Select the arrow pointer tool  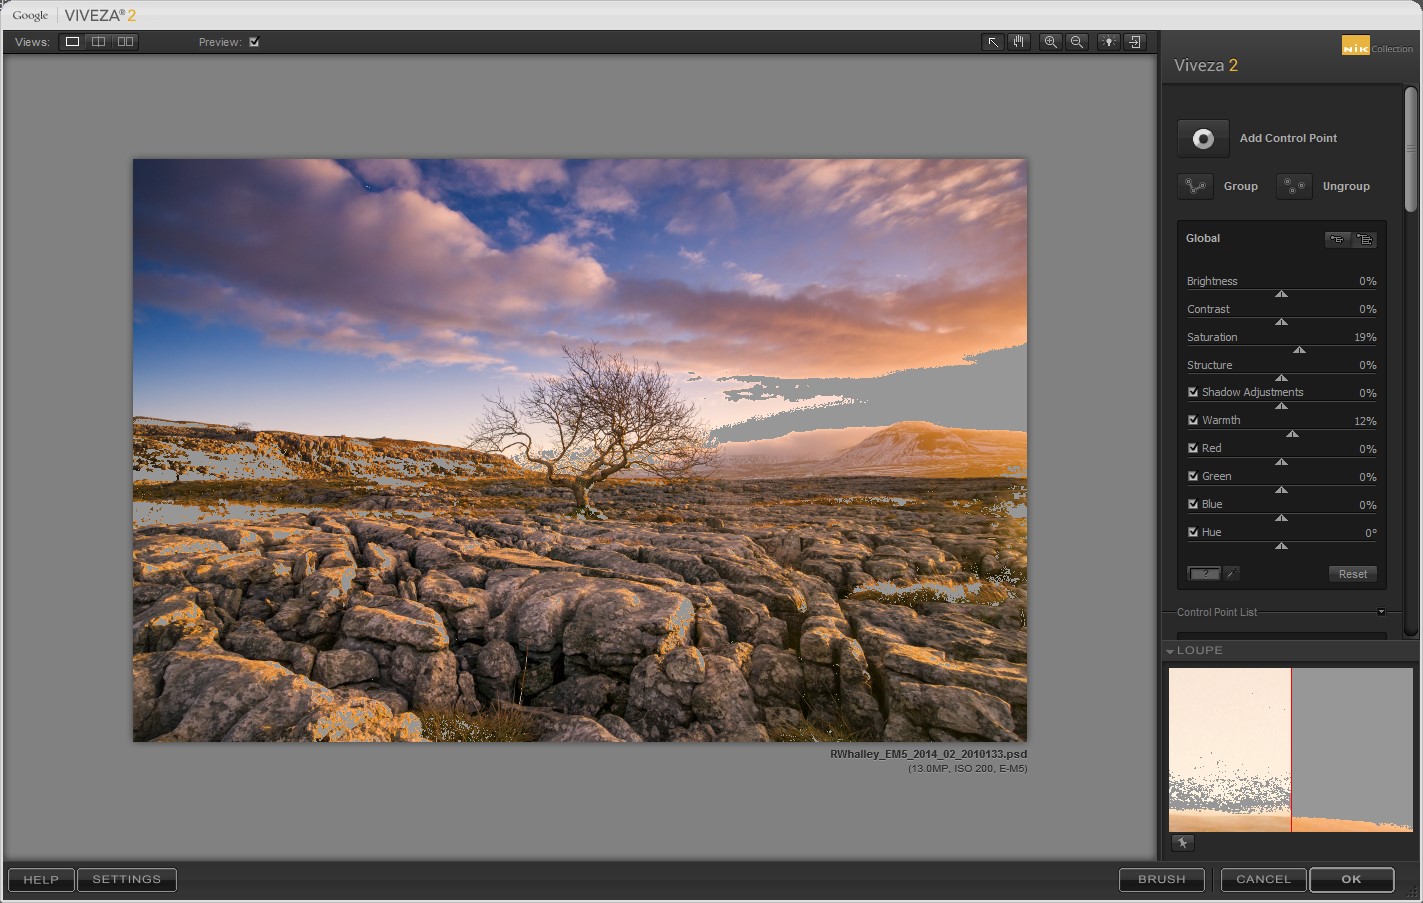[x=992, y=42]
